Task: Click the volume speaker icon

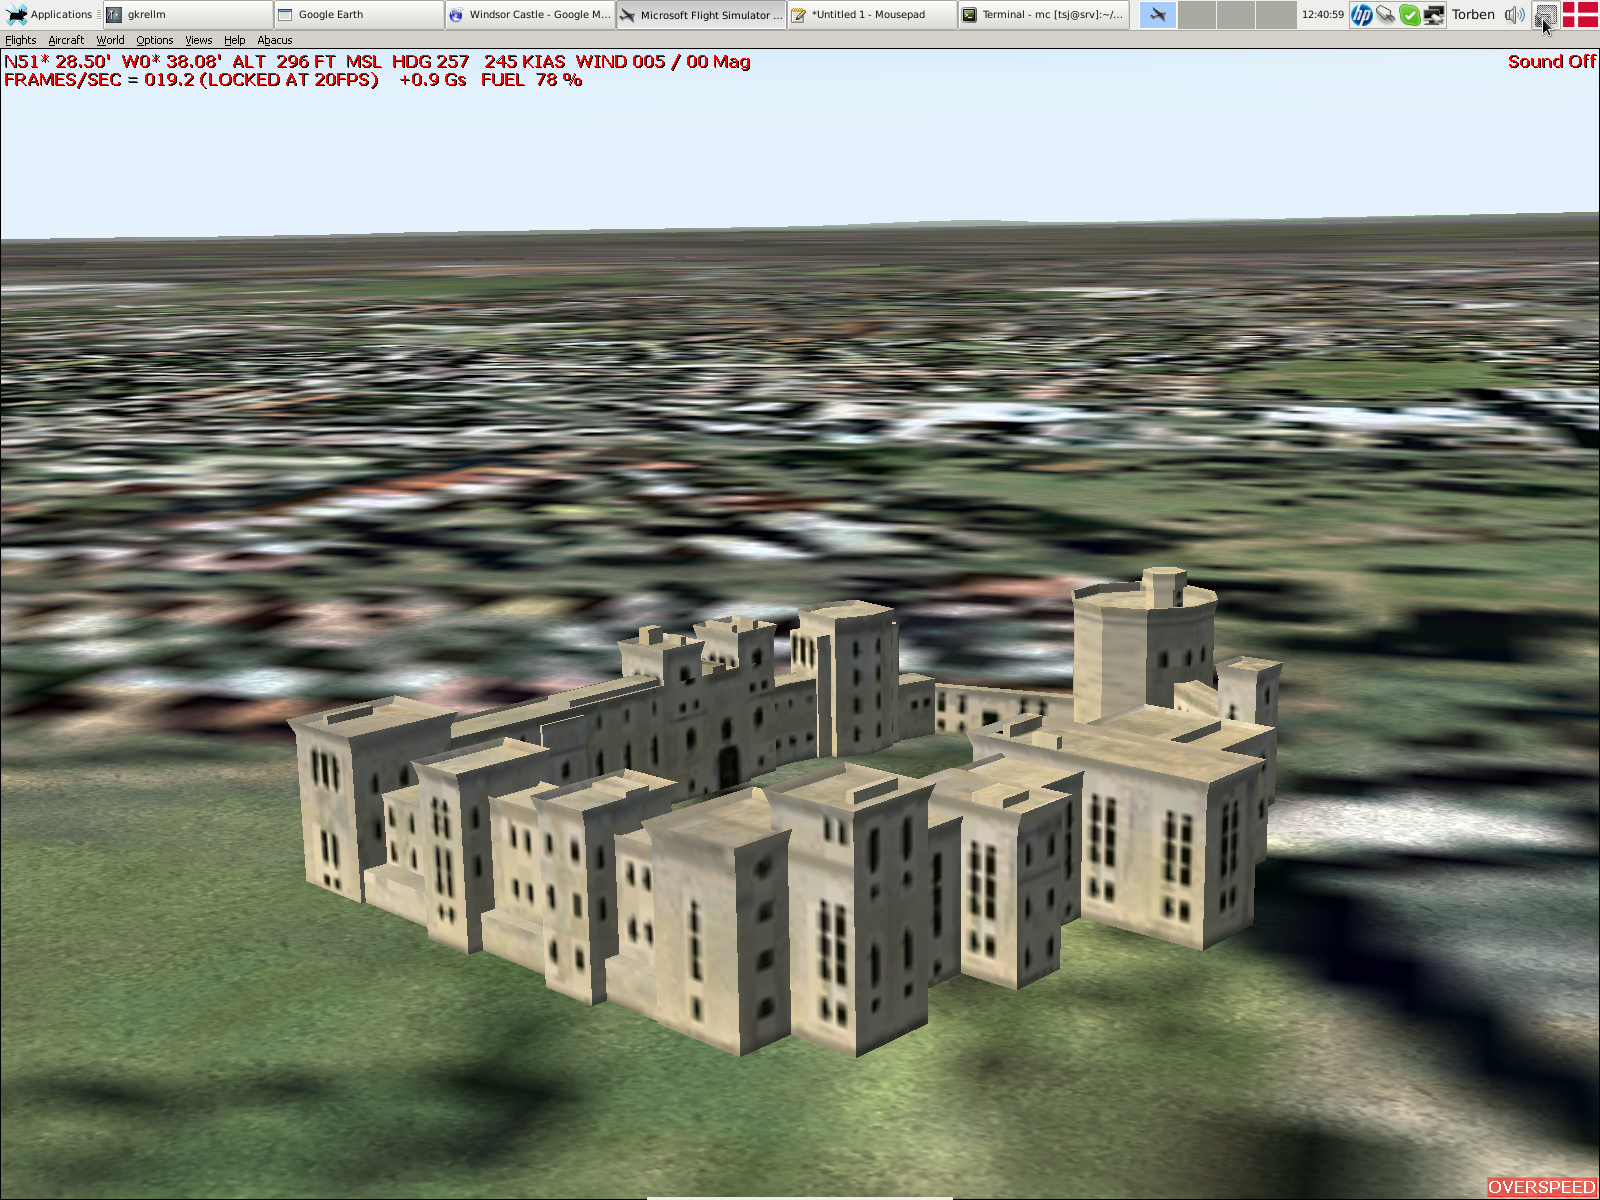Action: pos(1514,14)
